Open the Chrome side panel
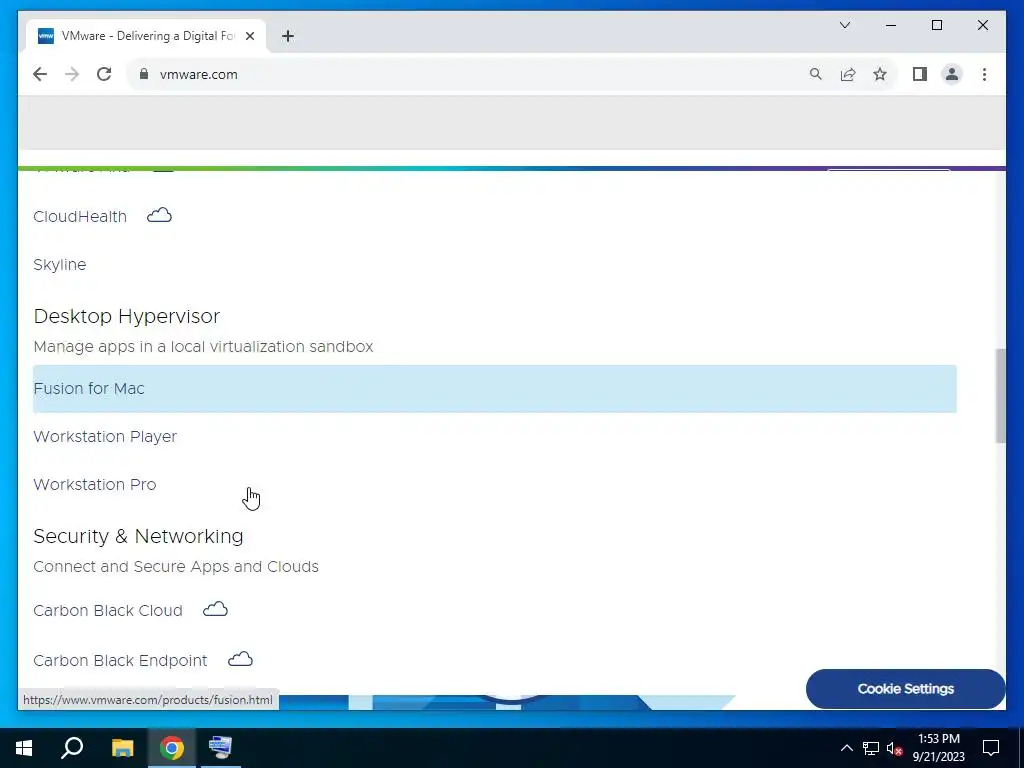 [x=920, y=74]
